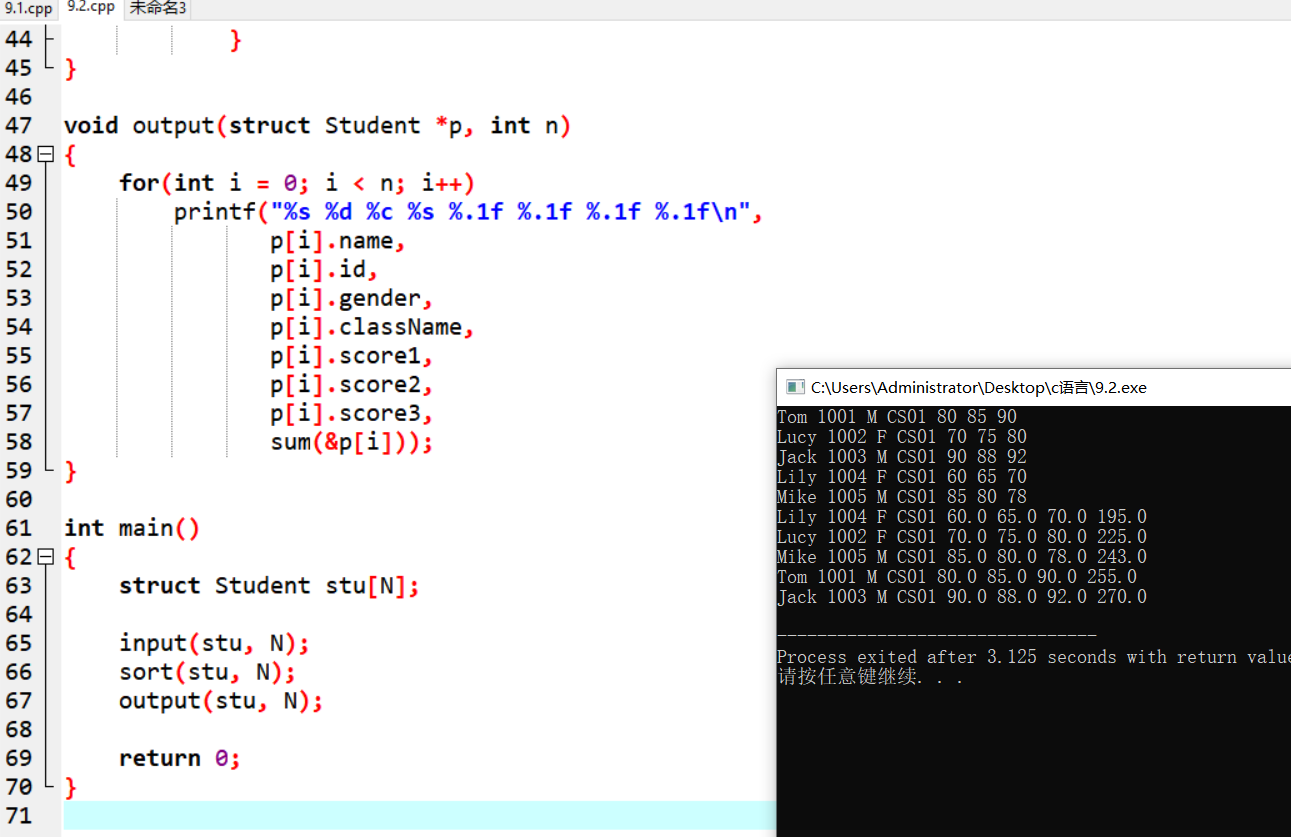The image size is (1291, 837).
Task: Click console line 'Lucy 1002 F CS01 70 75 80'
Action: pyautogui.click(x=902, y=437)
